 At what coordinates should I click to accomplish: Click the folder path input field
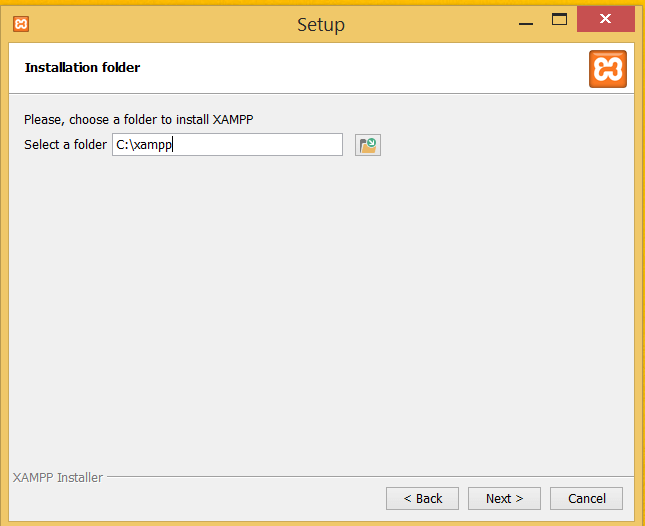[x=227, y=144]
